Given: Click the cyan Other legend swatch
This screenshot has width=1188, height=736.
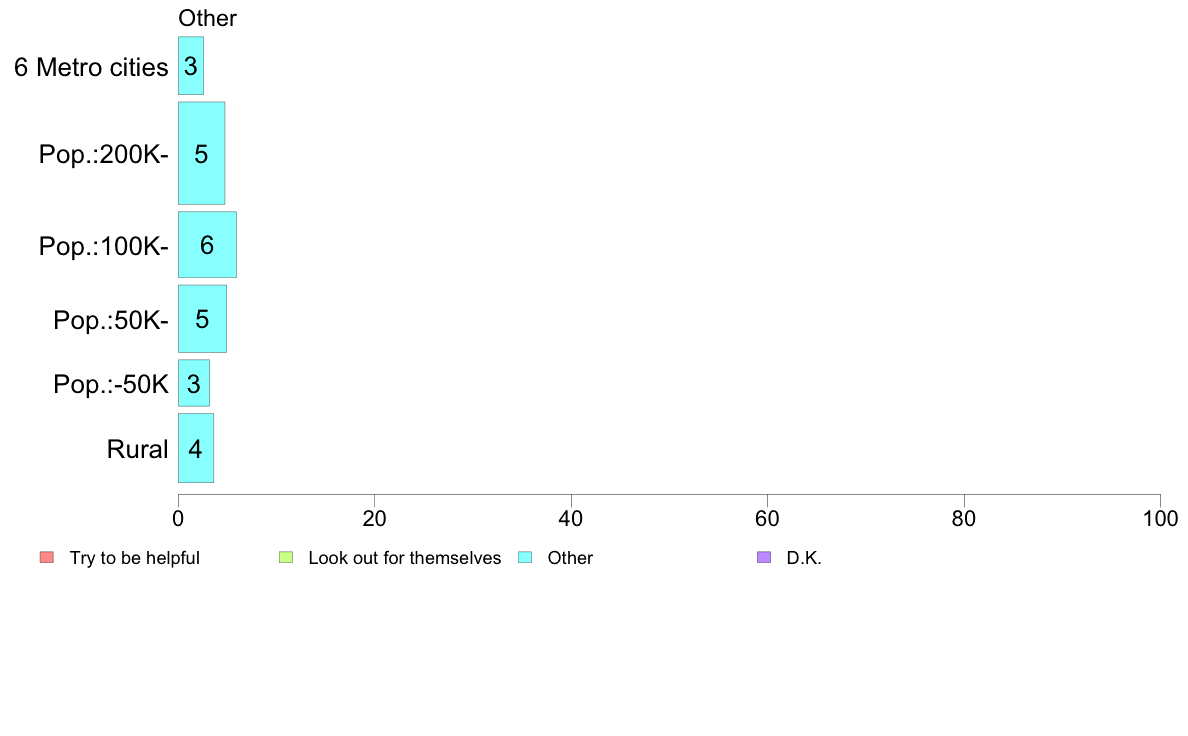Looking at the screenshot, I should pos(525,557).
